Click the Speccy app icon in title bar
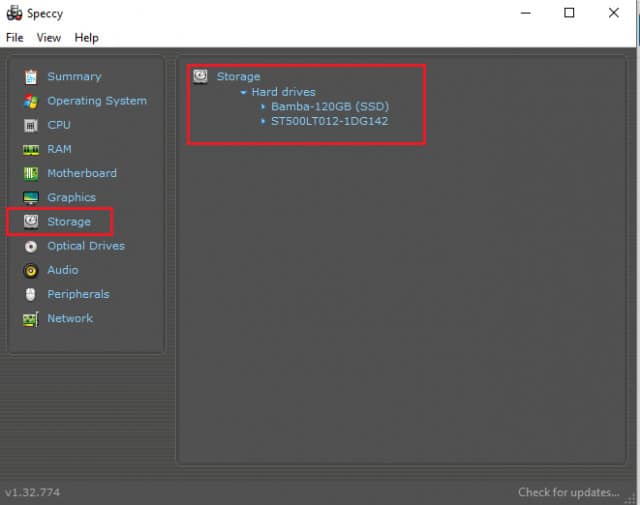 pos(14,13)
